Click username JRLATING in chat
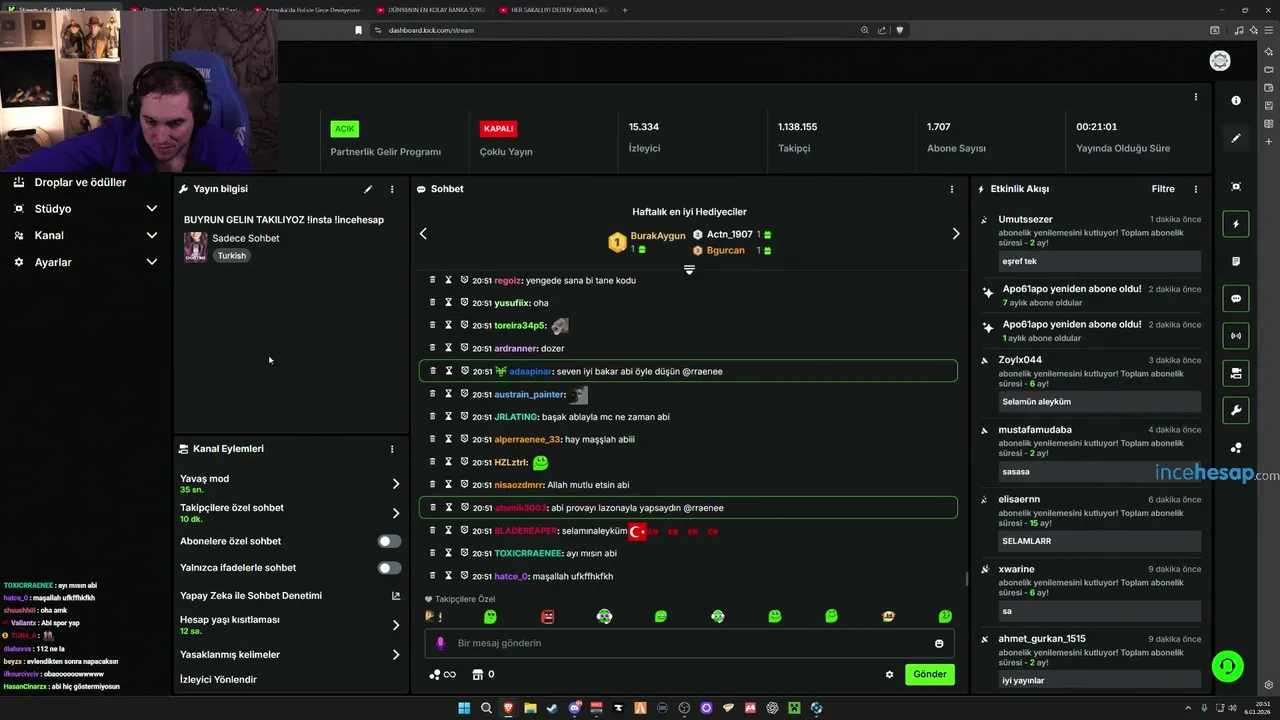Viewport: 1280px width, 720px height. 516,417
